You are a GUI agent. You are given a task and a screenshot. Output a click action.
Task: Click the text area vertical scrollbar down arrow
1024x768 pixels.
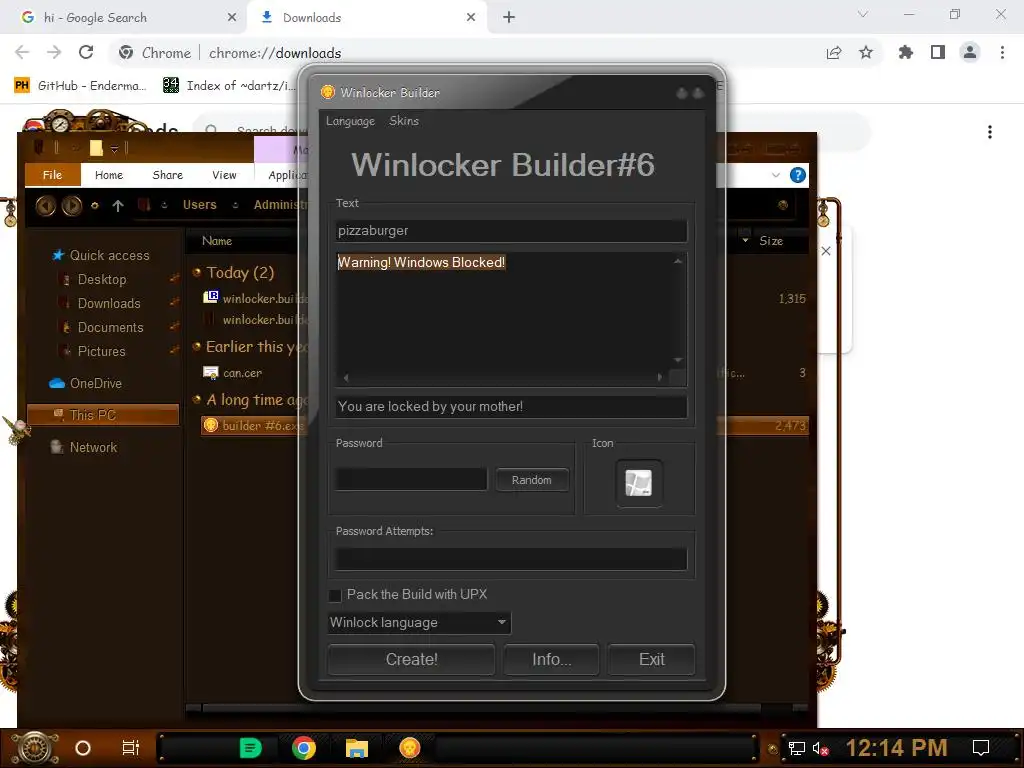678,360
